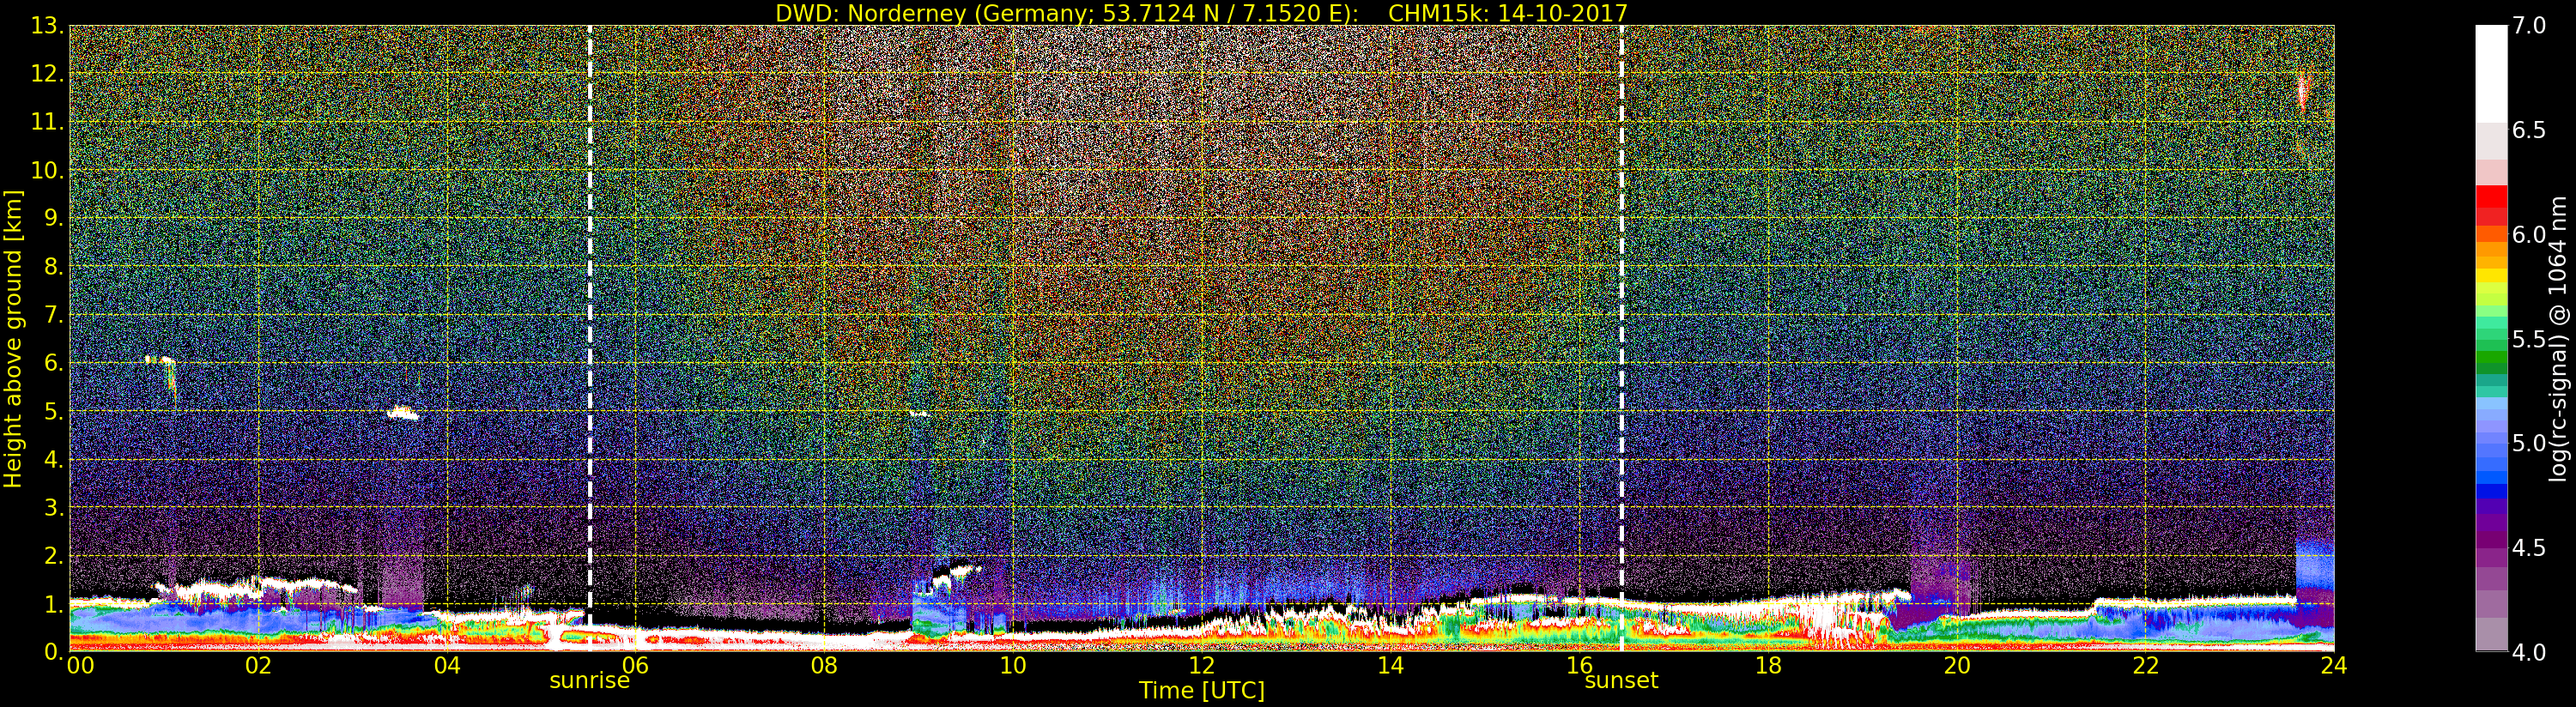Click the '12' time axis tick label
The height and width of the screenshot is (707, 2576).
click(1201, 665)
